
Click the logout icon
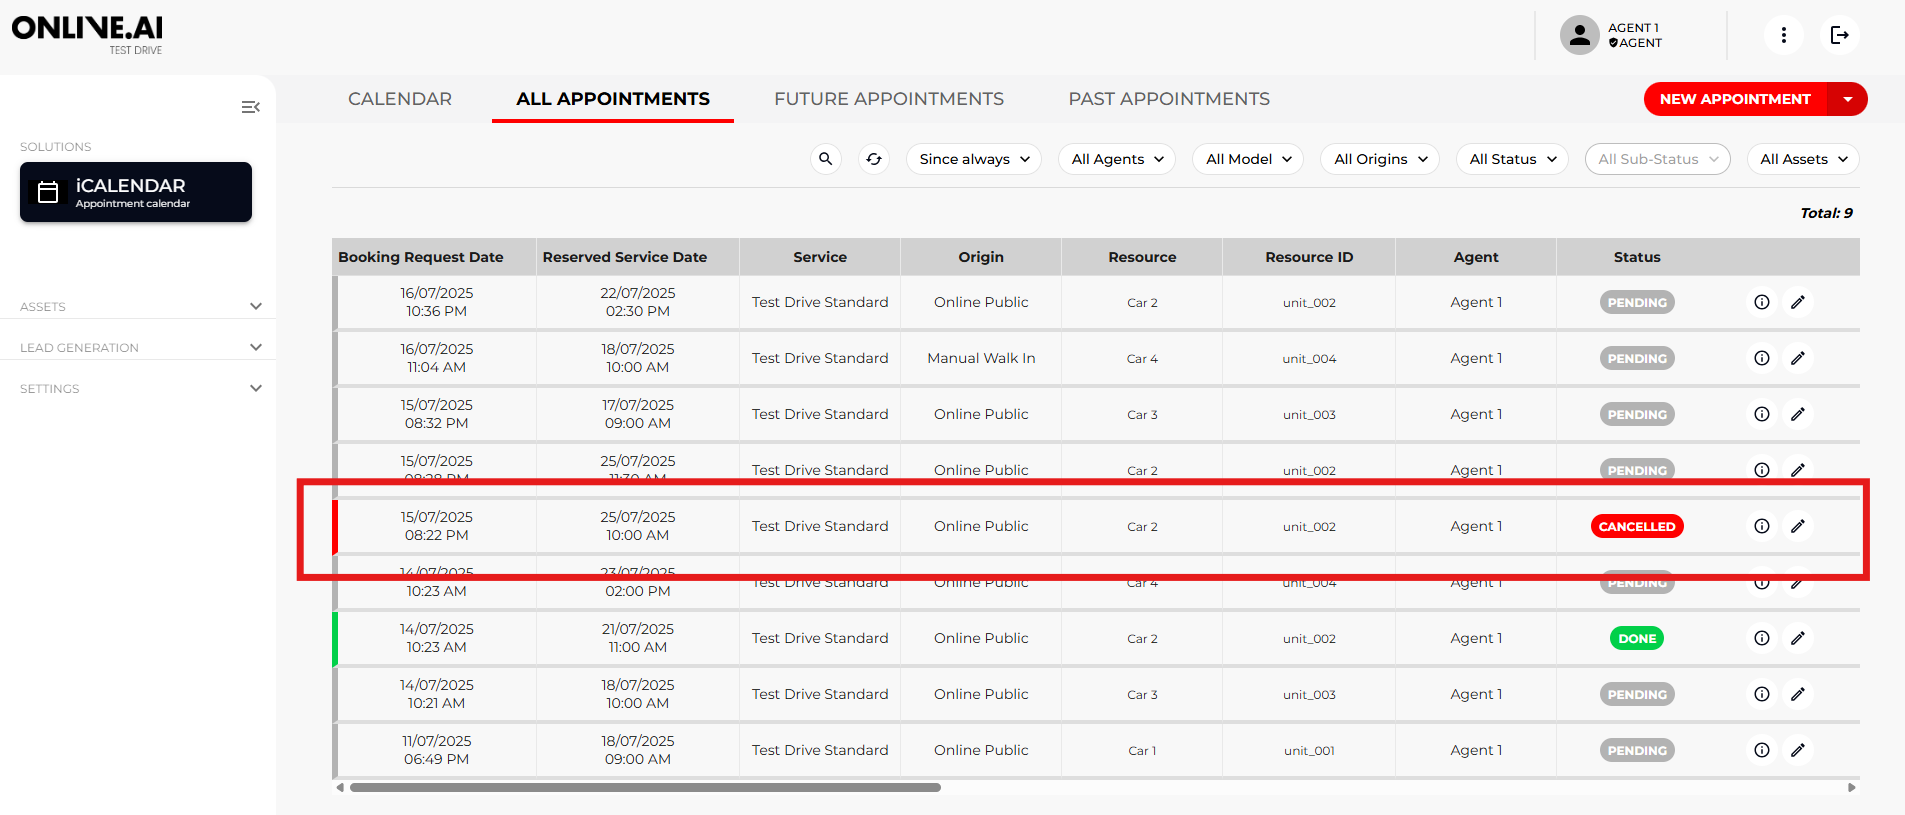1839,36
